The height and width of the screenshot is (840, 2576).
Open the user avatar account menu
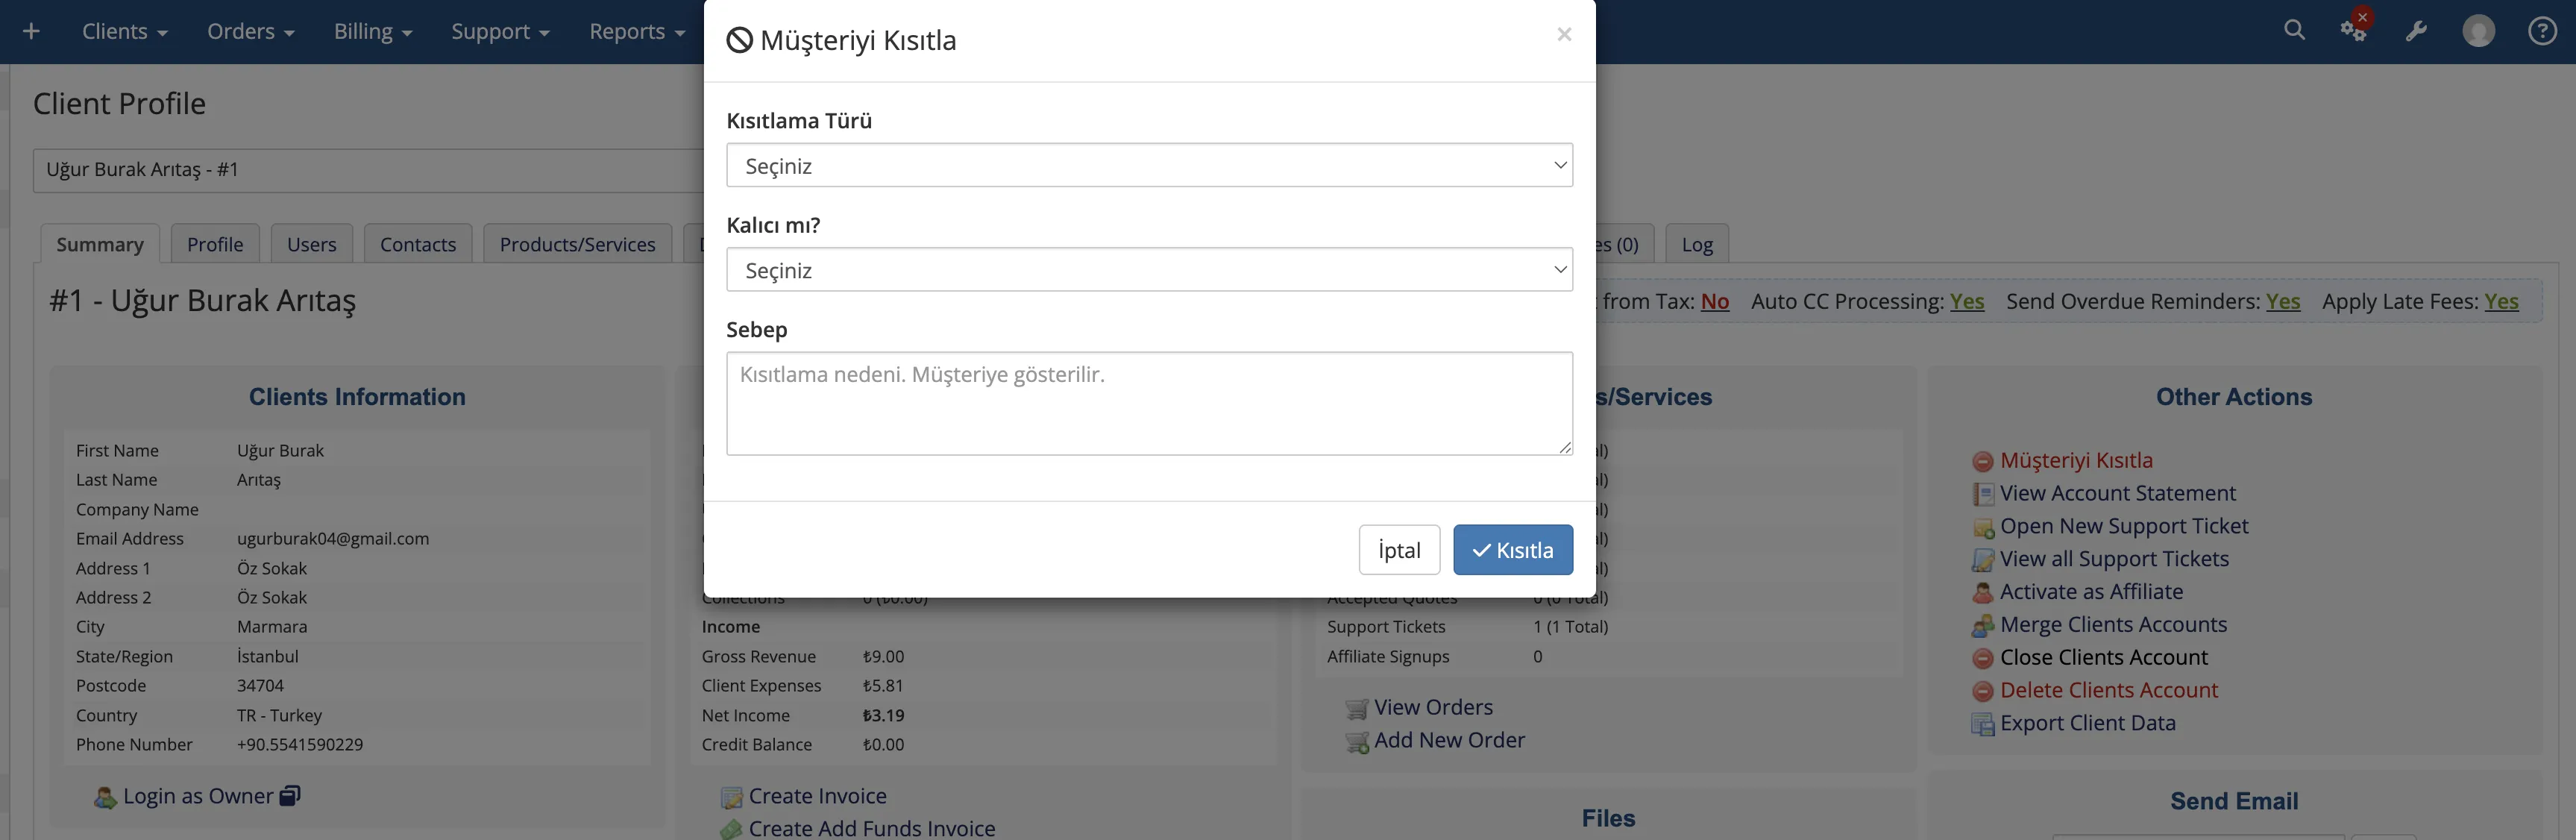click(2478, 31)
